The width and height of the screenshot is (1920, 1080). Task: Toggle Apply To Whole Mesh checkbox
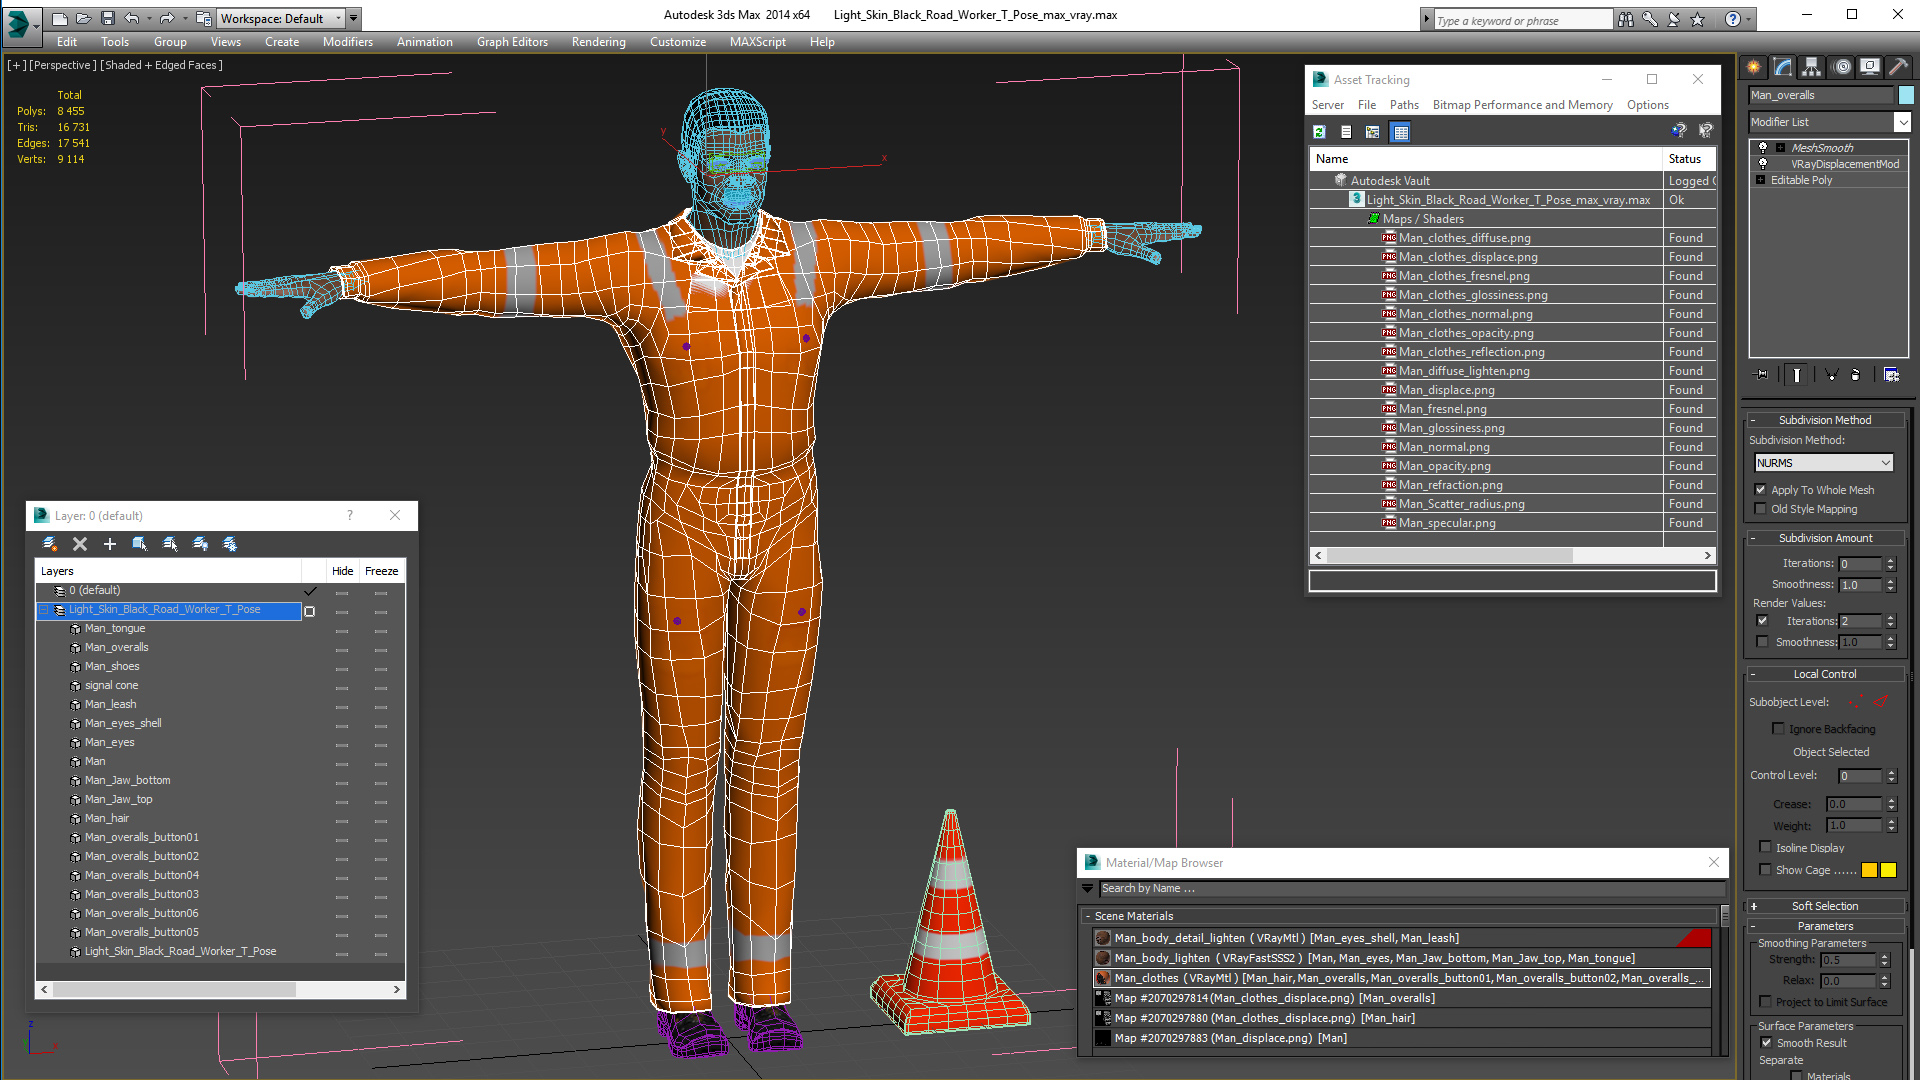[1760, 490]
